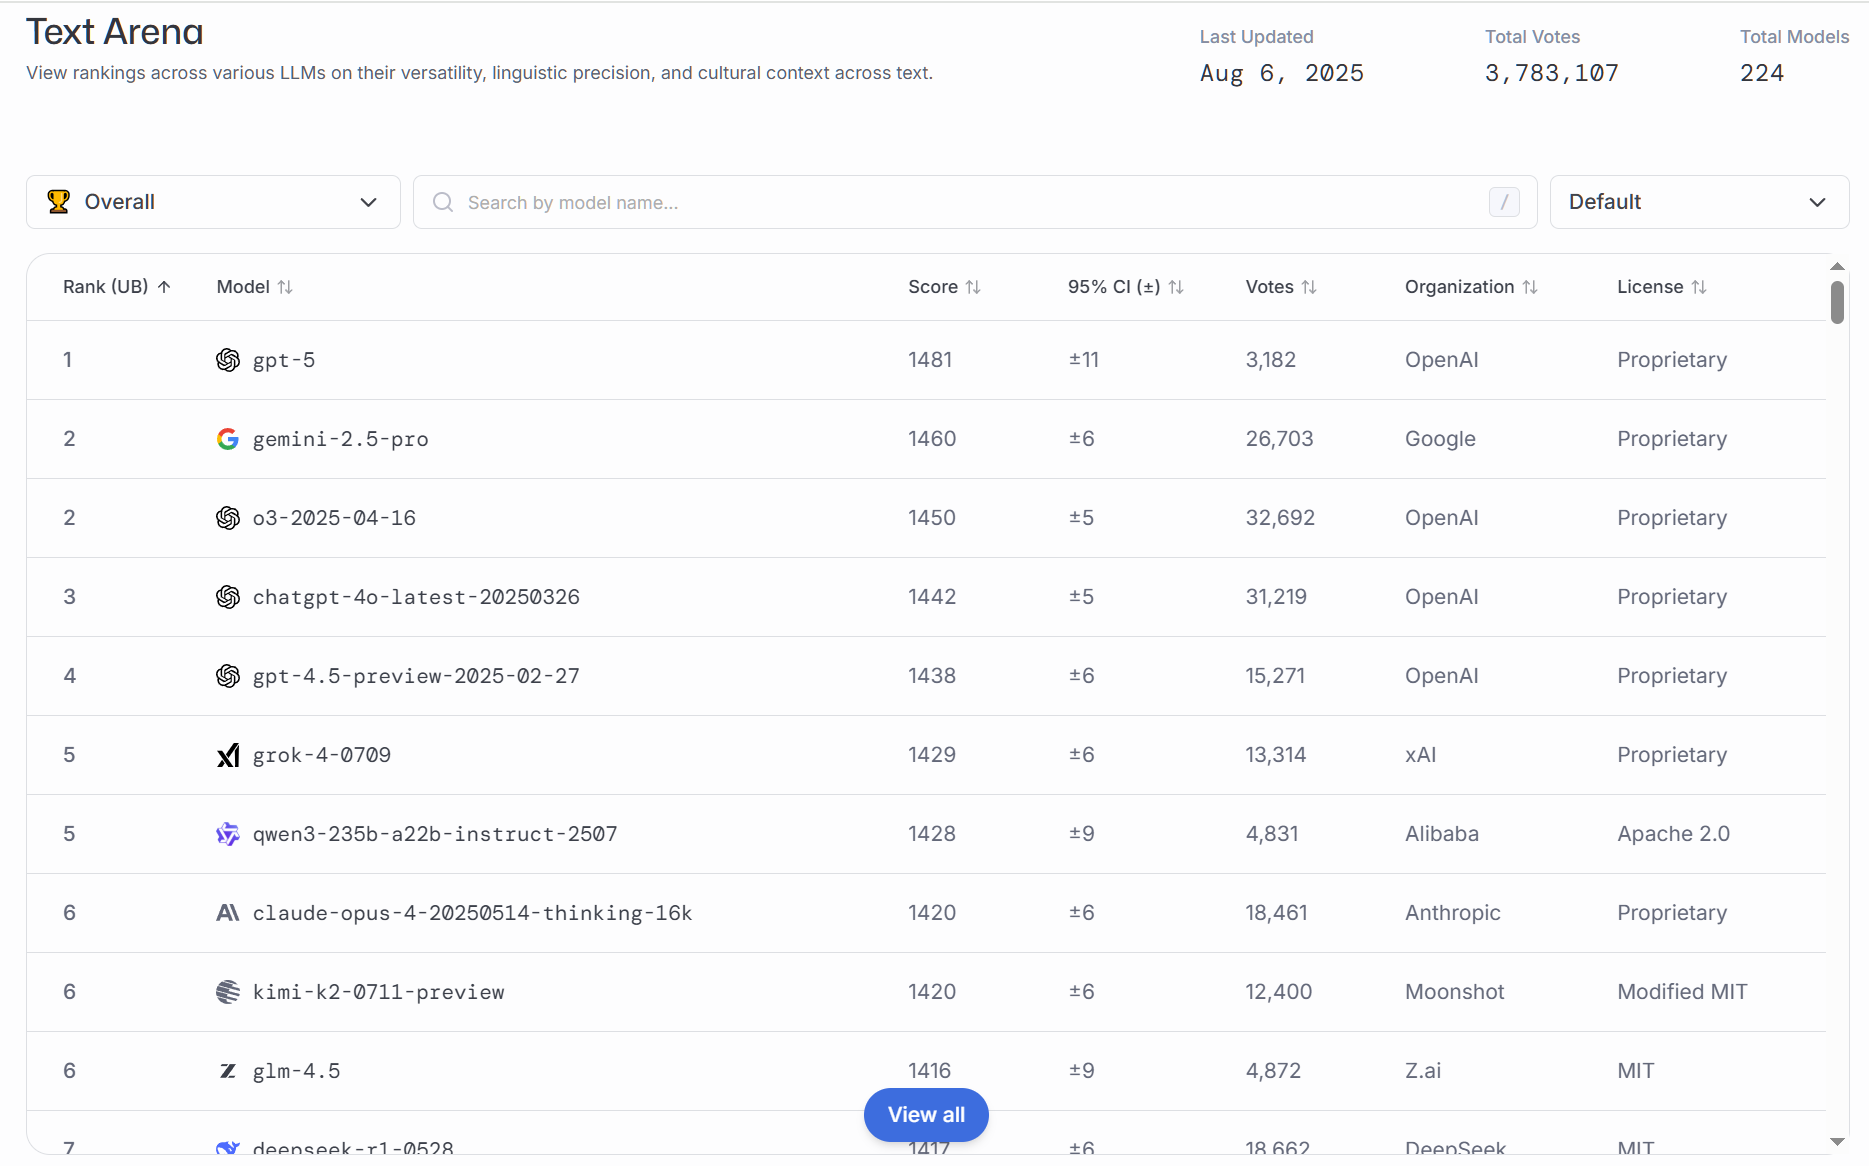This screenshot has width=1869, height=1166.
Task: Click the table's vertical scrollbar thumb
Action: click(1837, 303)
